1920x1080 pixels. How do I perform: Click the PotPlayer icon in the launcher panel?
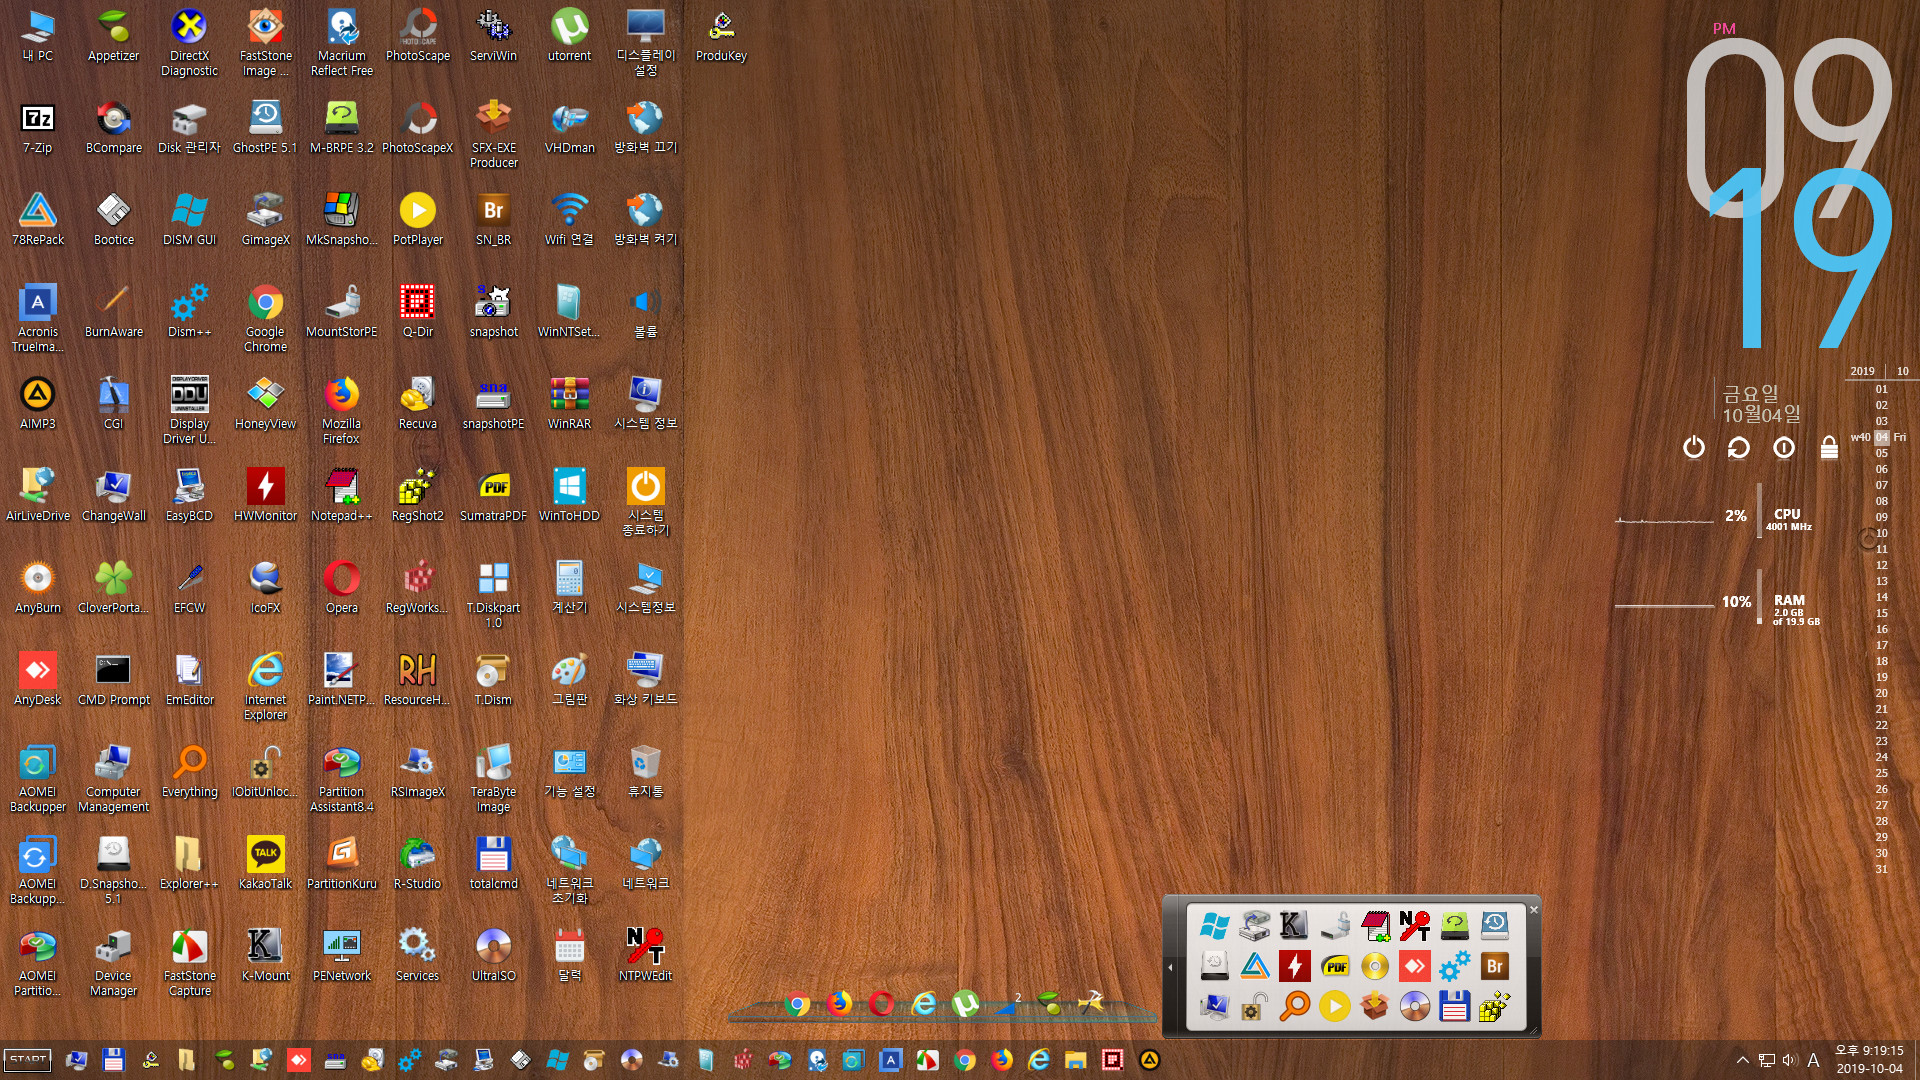1334,1006
